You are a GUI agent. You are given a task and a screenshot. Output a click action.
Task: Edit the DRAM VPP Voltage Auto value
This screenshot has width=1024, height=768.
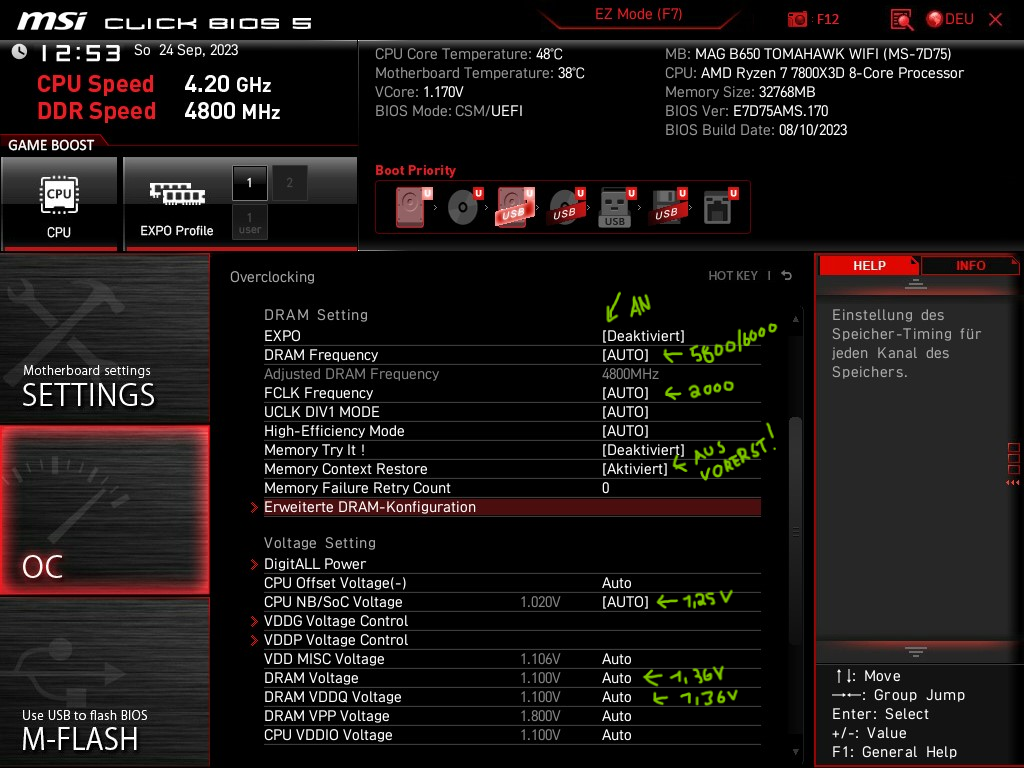(x=616, y=716)
